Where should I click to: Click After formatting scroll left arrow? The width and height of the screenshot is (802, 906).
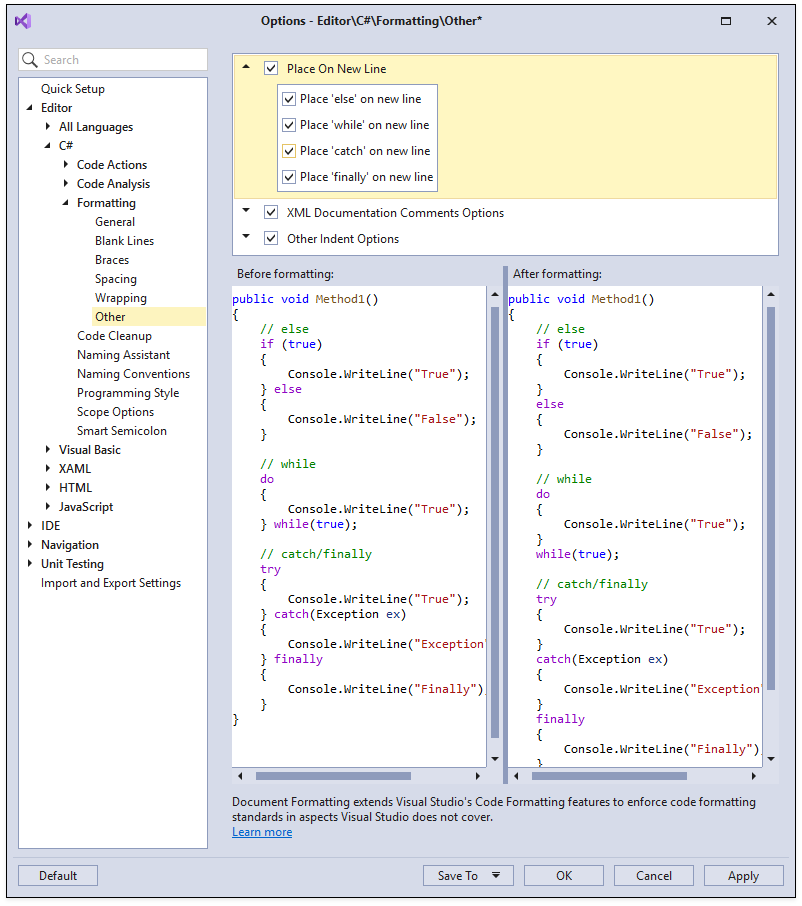coord(517,776)
